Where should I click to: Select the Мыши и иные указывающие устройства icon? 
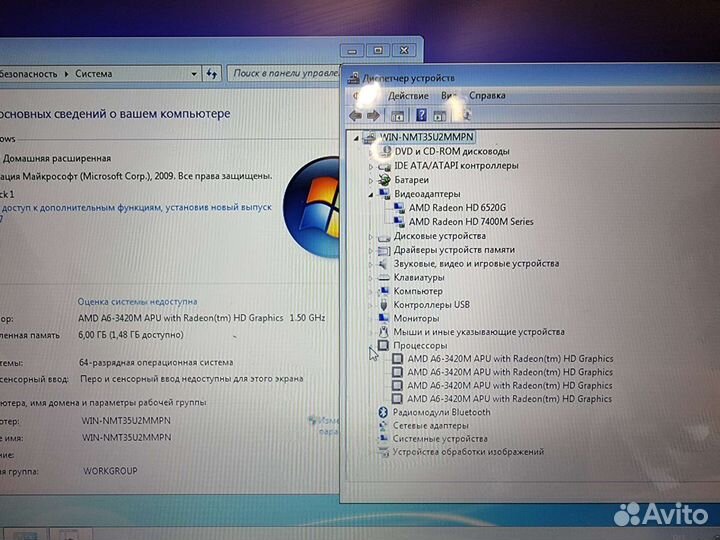(x=383, y=332)
